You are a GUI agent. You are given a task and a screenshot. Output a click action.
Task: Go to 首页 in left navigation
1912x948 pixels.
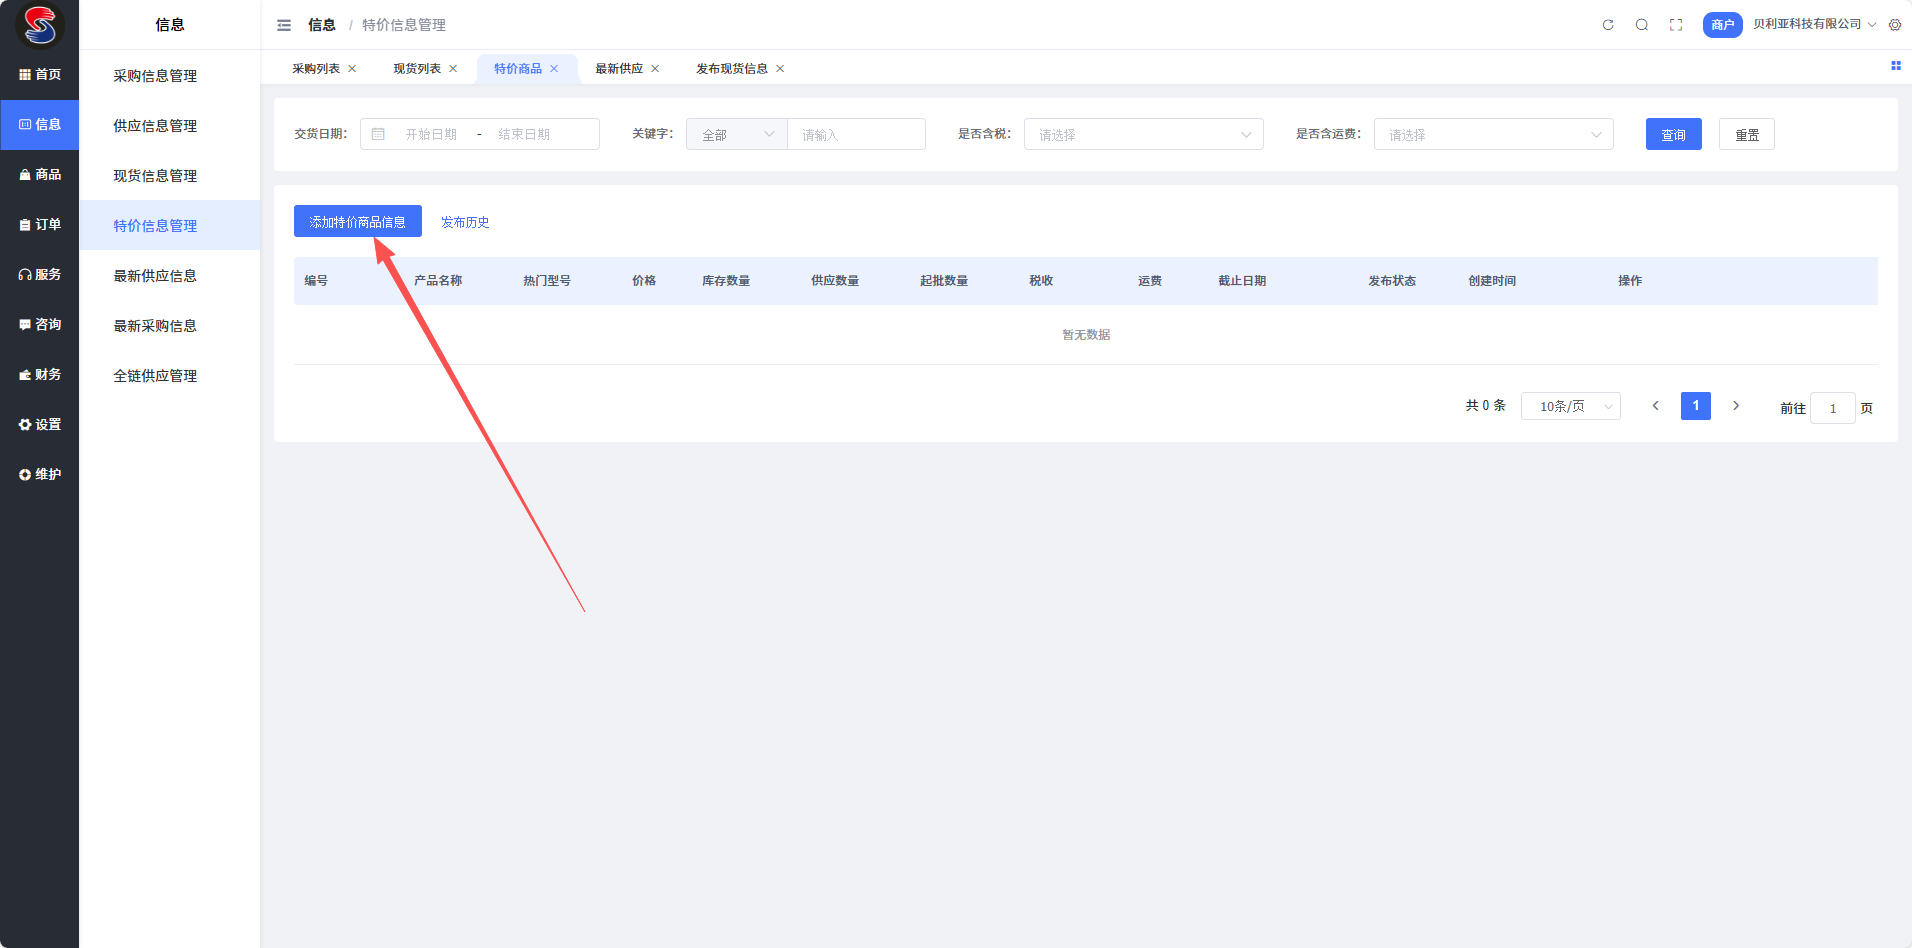40,75
